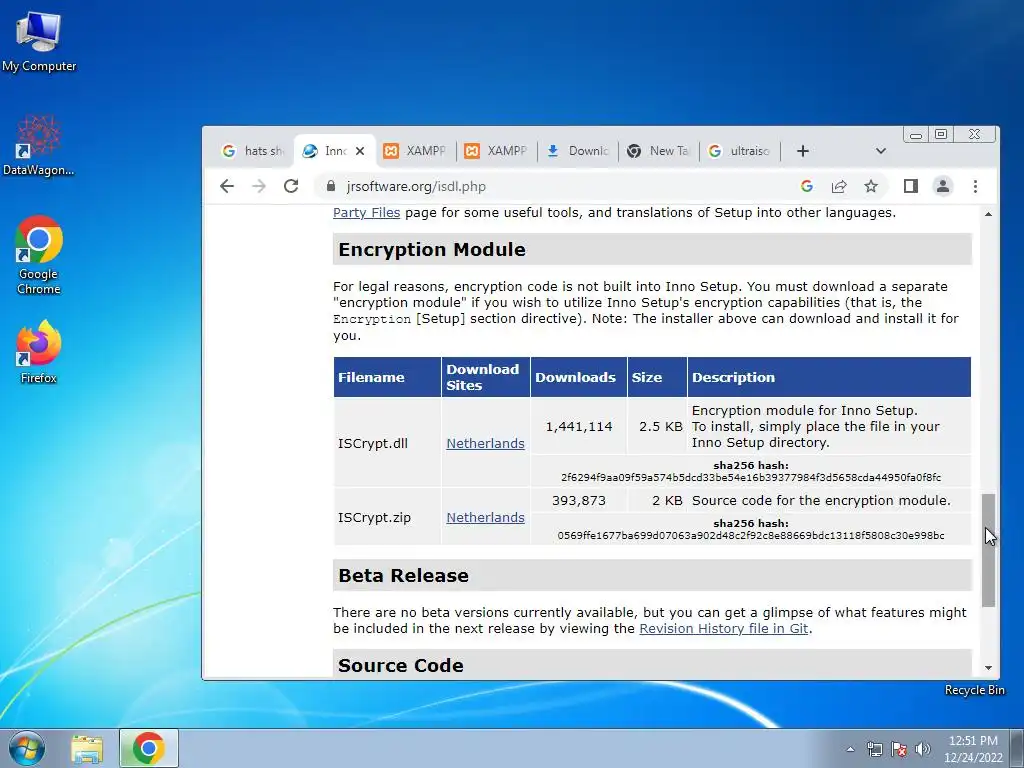1024x768 pixels.
Task: Switch to the 'hats sh' Google tab
Action: pyautogui.click(x=253, y=151)
